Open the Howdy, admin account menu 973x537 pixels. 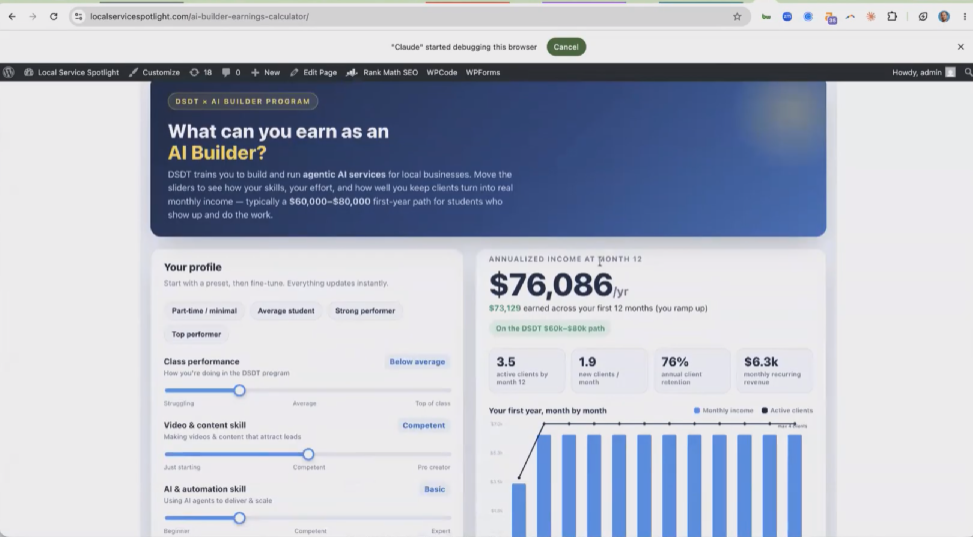coord(923,72)
